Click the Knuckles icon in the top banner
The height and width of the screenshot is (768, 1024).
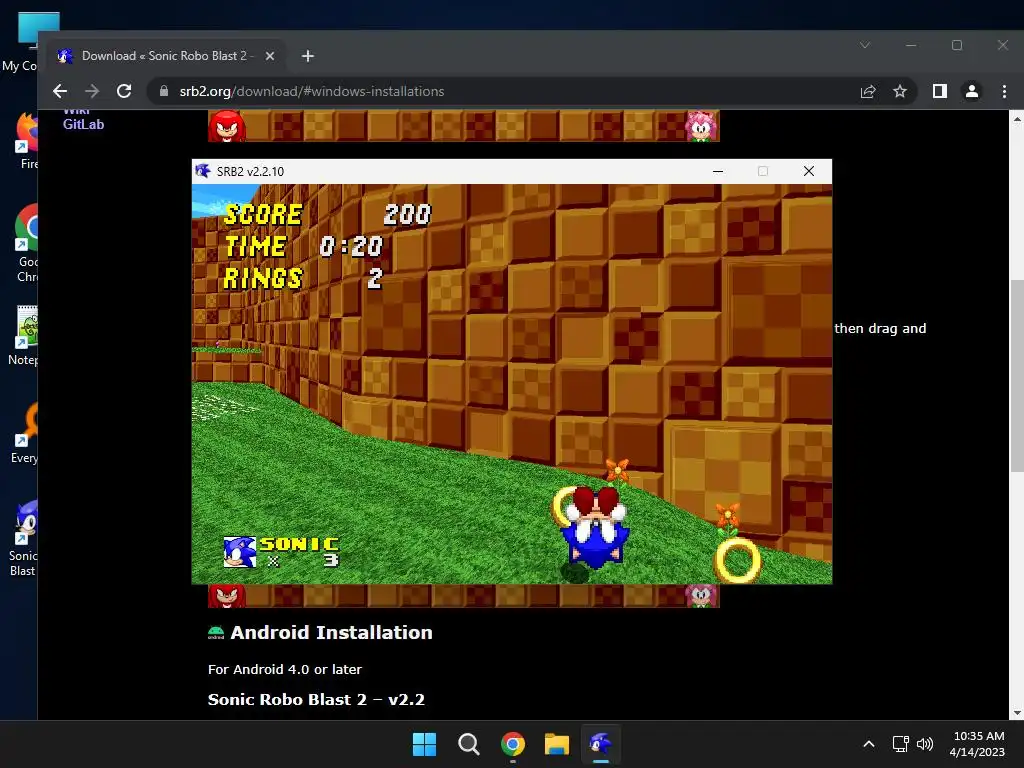pyautogui.click(x=227, y=125)
